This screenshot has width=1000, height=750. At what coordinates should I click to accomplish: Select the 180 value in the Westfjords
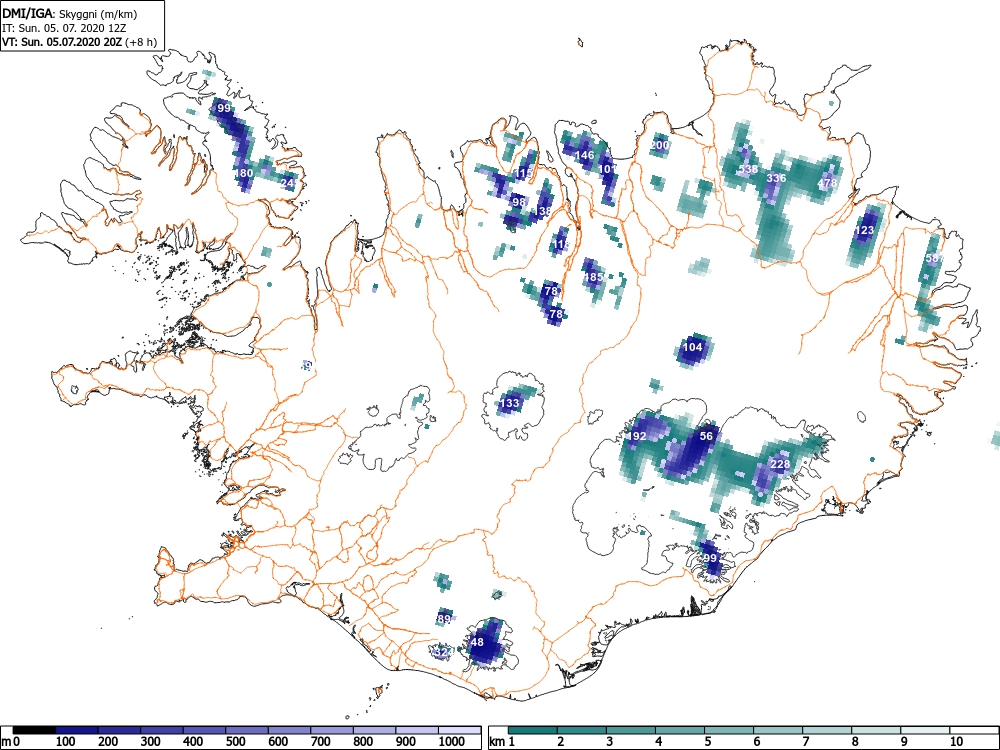[x=244, y=173]
